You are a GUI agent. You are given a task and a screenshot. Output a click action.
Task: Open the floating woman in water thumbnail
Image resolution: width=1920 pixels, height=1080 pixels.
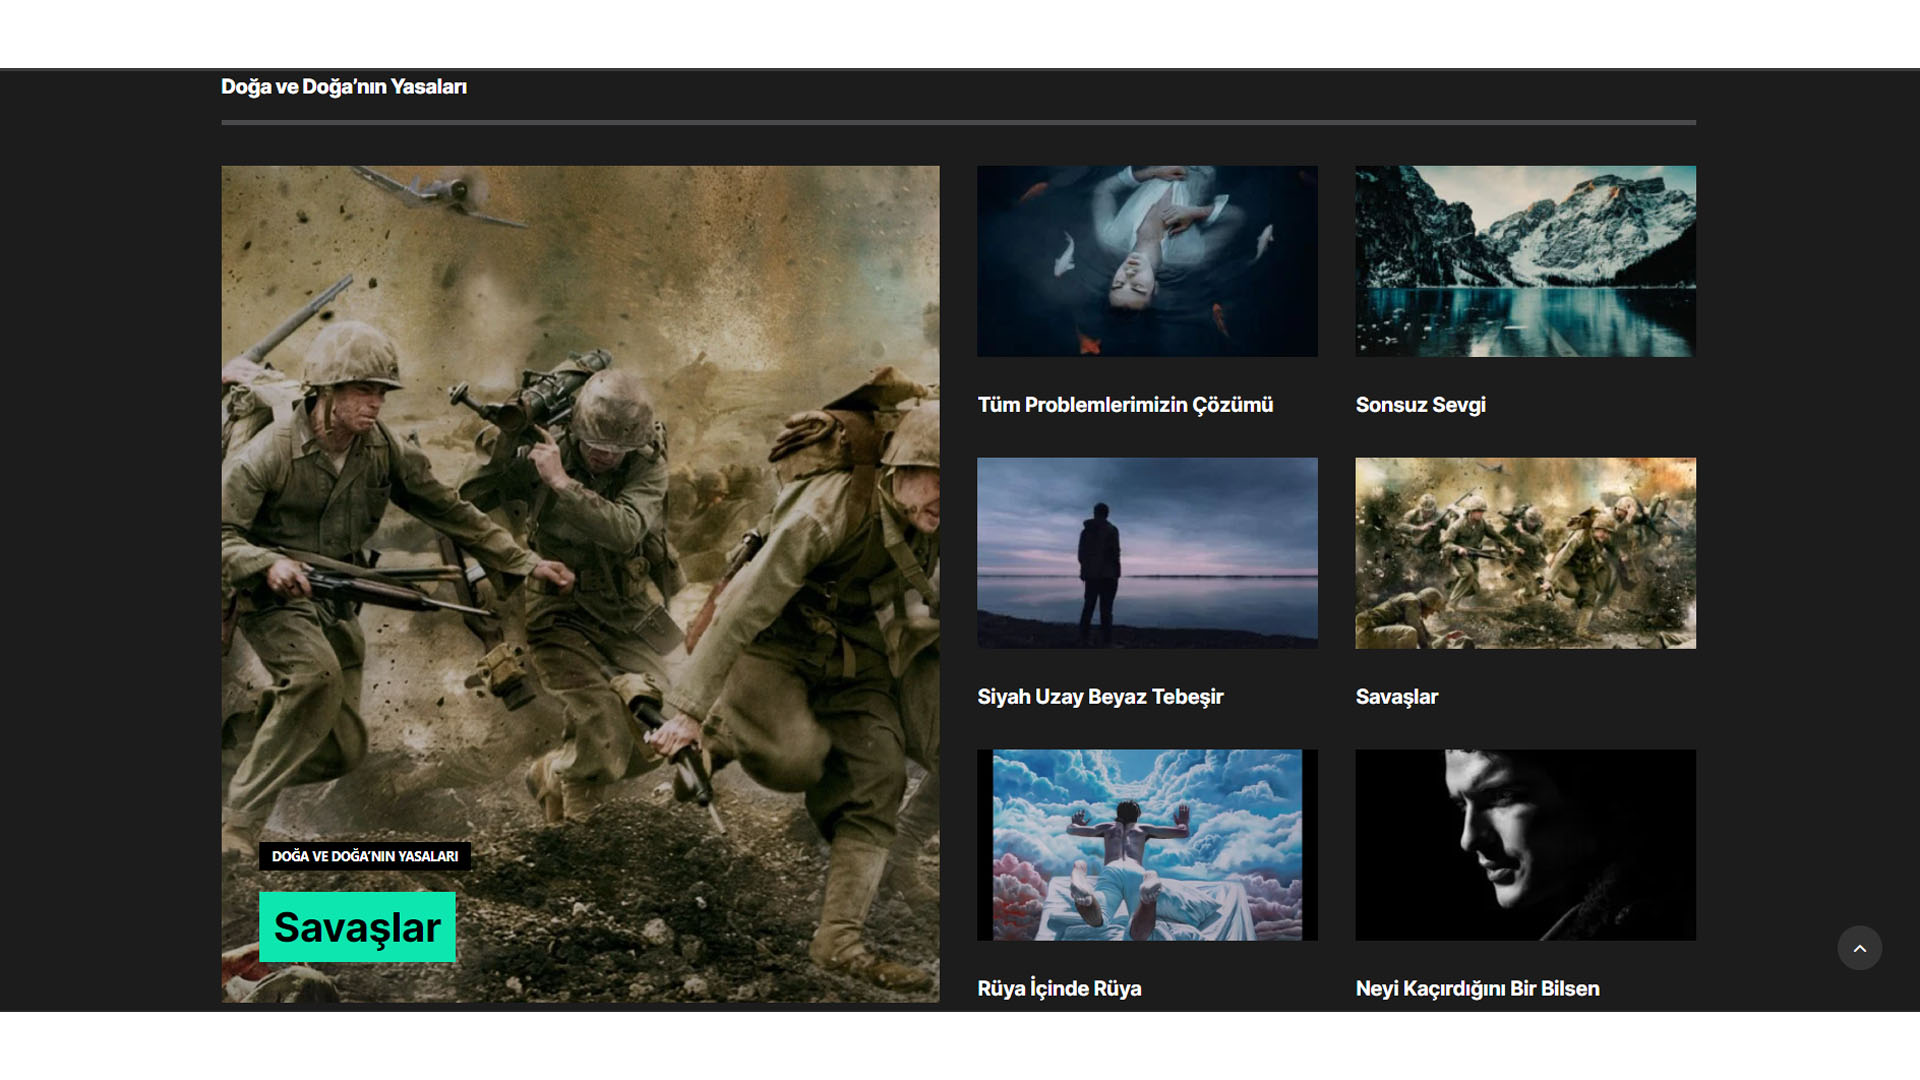click(1147, 261)
